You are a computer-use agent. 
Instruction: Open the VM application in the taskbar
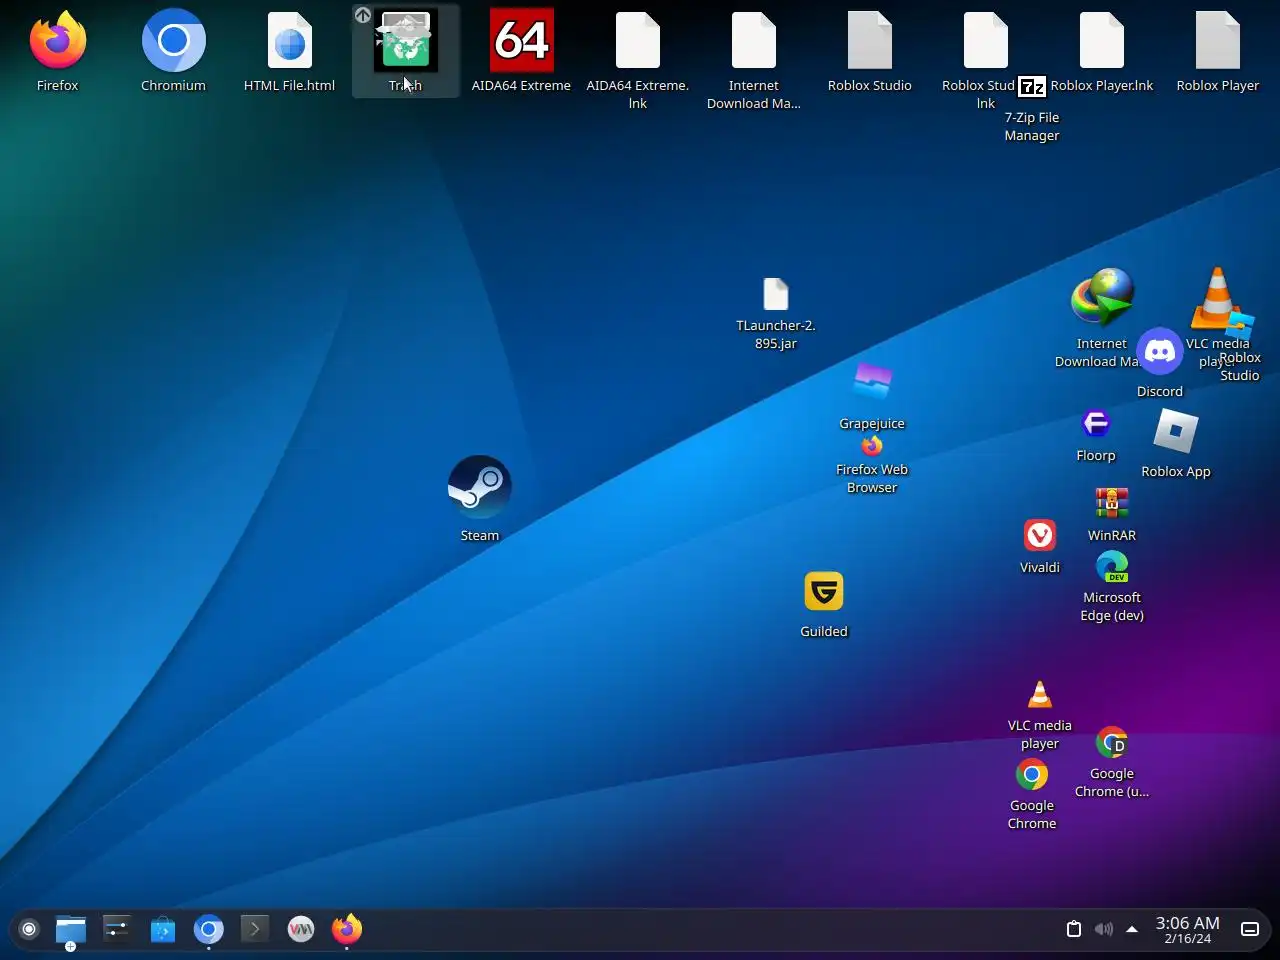301,930
